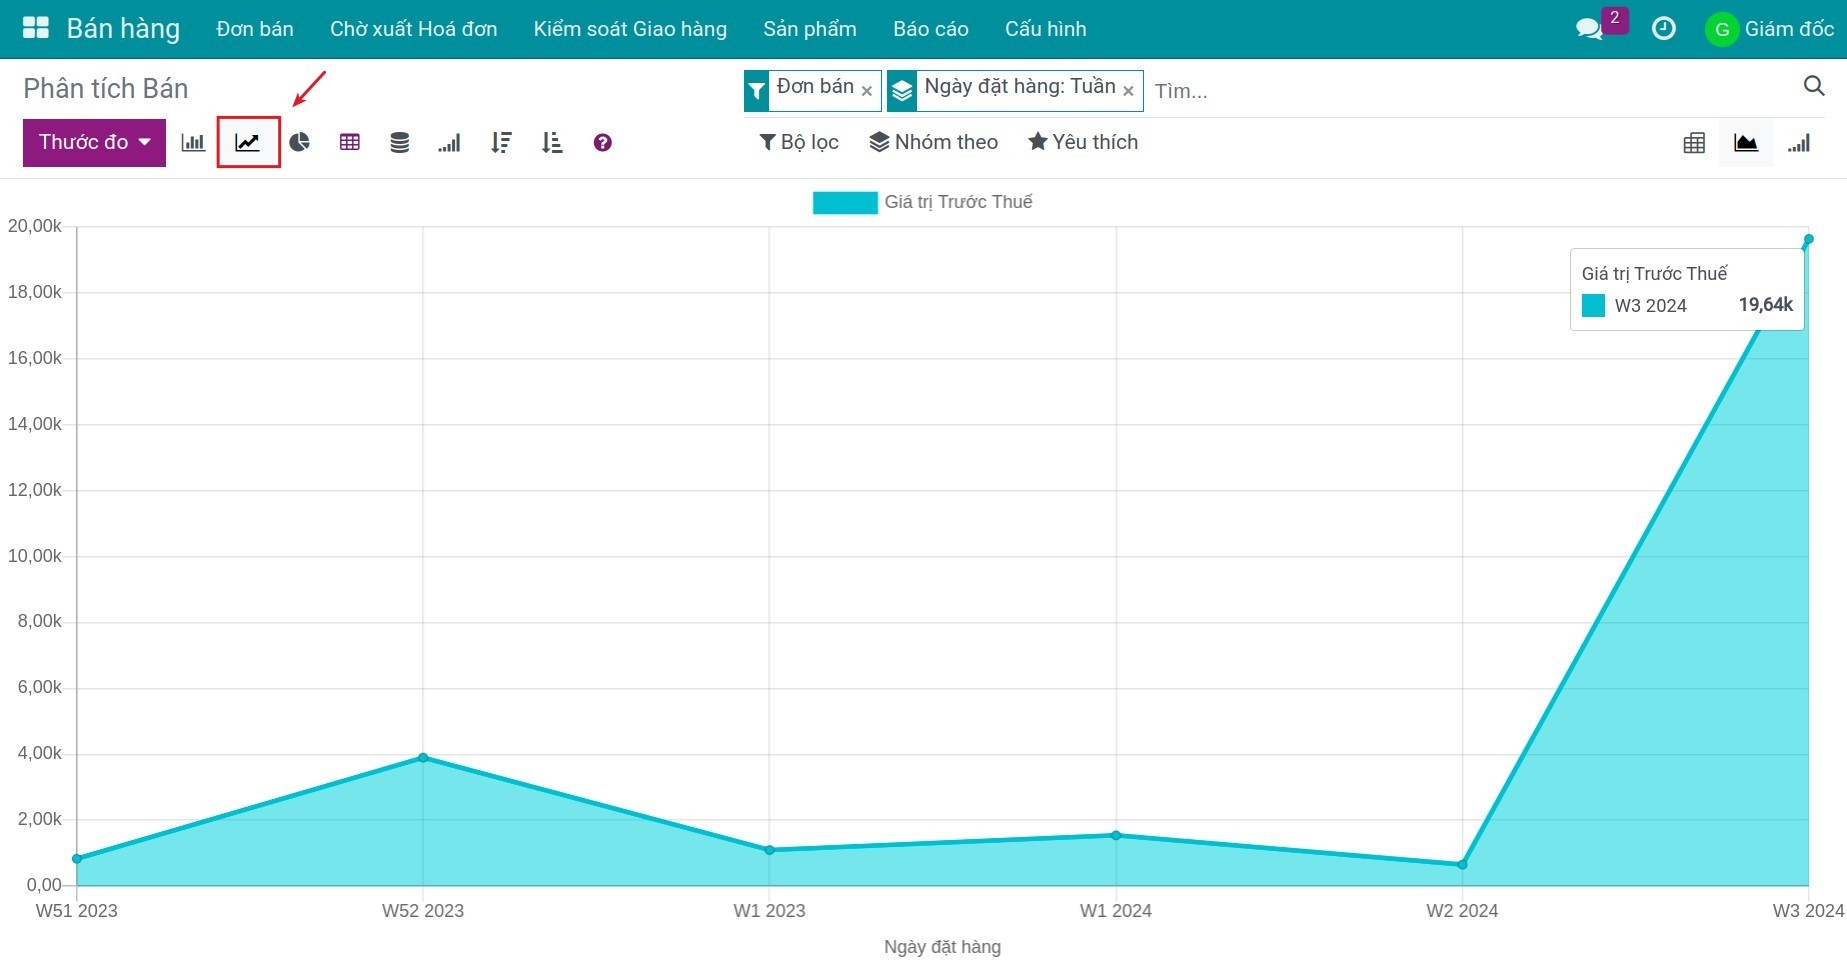Click the purple table icon beside pie chart
The image size is (1847, 960).
point(349,143)
